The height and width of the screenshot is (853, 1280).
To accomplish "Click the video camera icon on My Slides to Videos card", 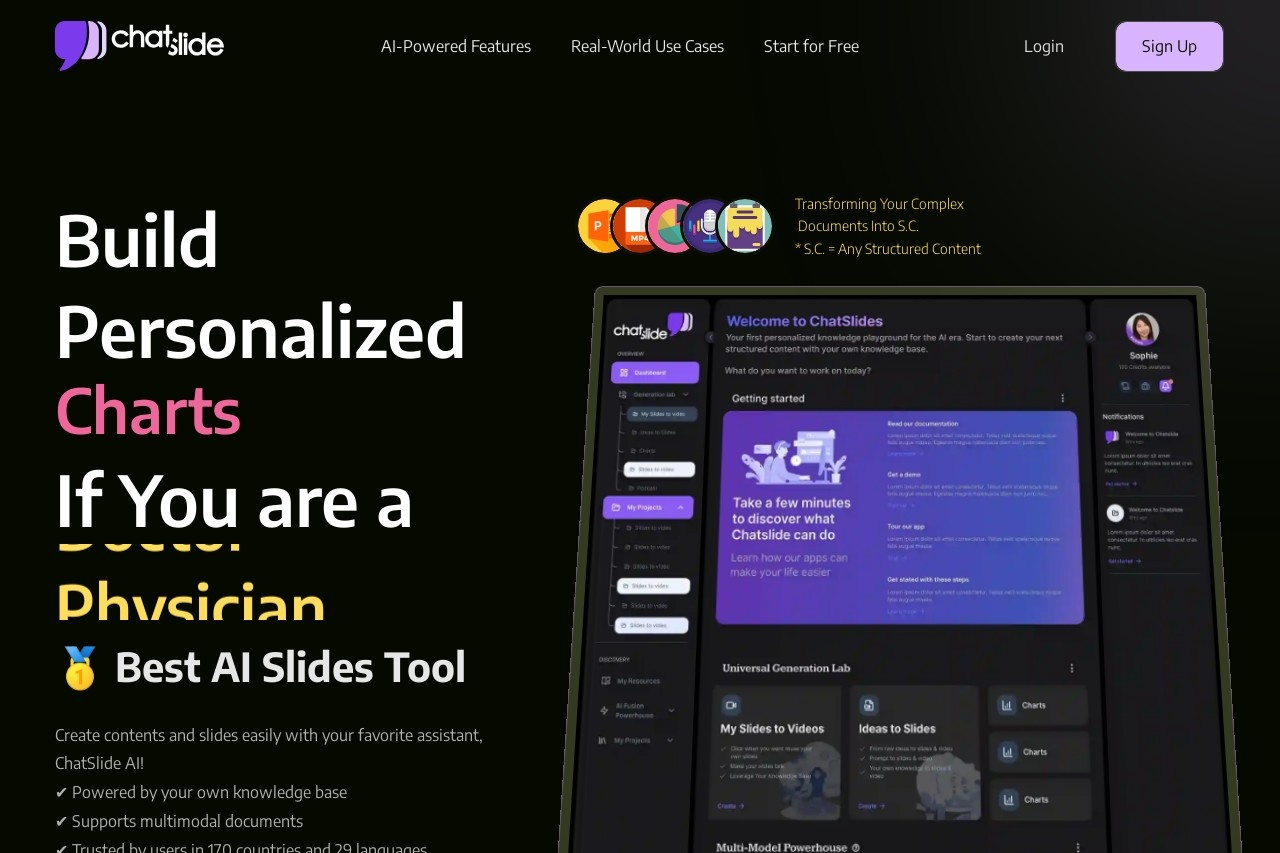I will (x=731, y=704).
